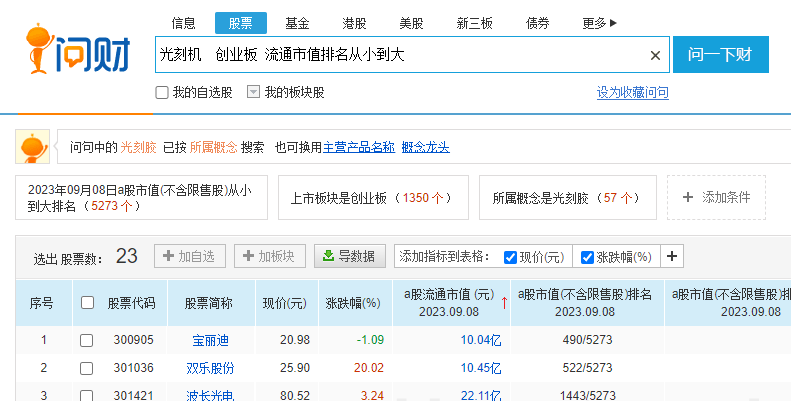This screenshot has height=401, width=791.
Task: Switch to the 美股 tab
Action: tap(411, 23)
